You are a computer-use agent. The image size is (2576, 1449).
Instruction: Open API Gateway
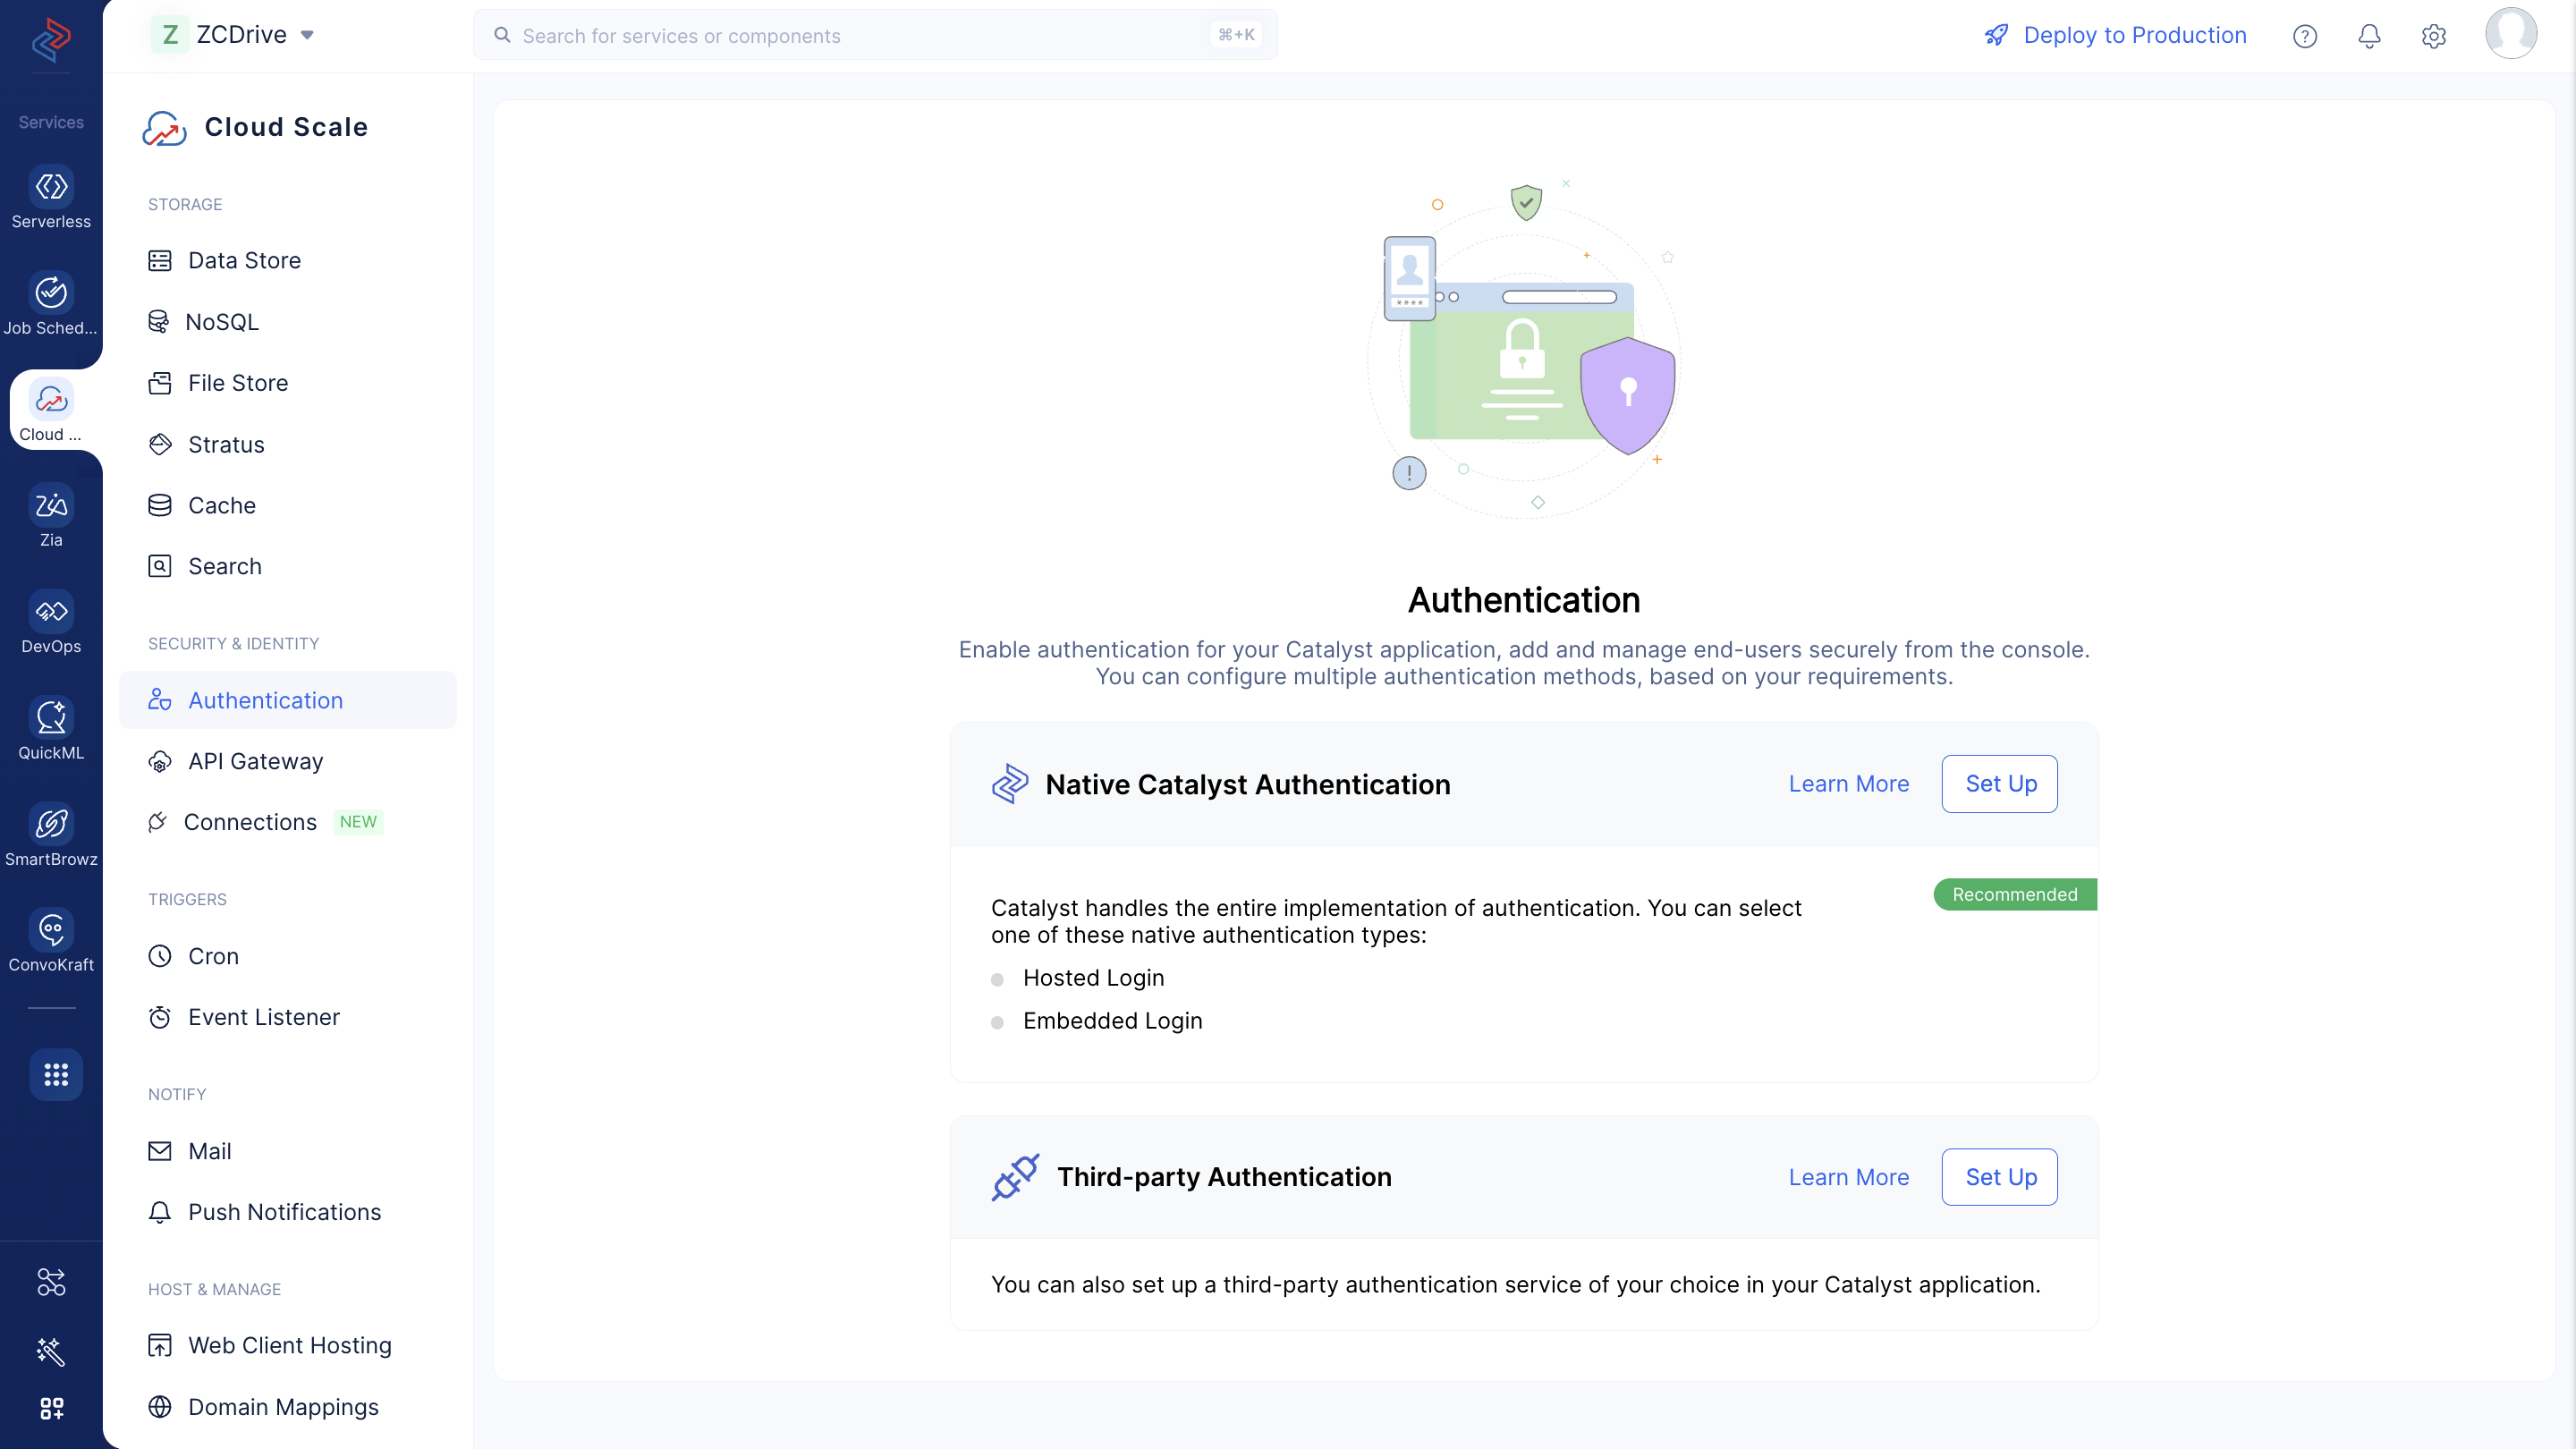287,762
